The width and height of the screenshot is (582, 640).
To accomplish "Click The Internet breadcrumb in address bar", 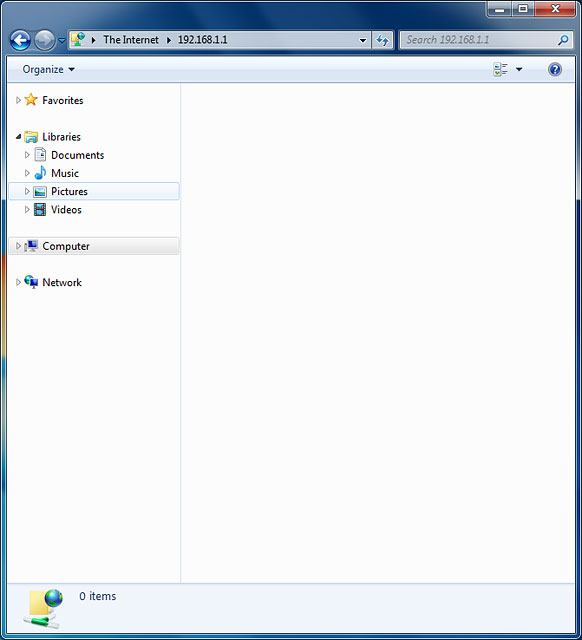I will (131, 40).
